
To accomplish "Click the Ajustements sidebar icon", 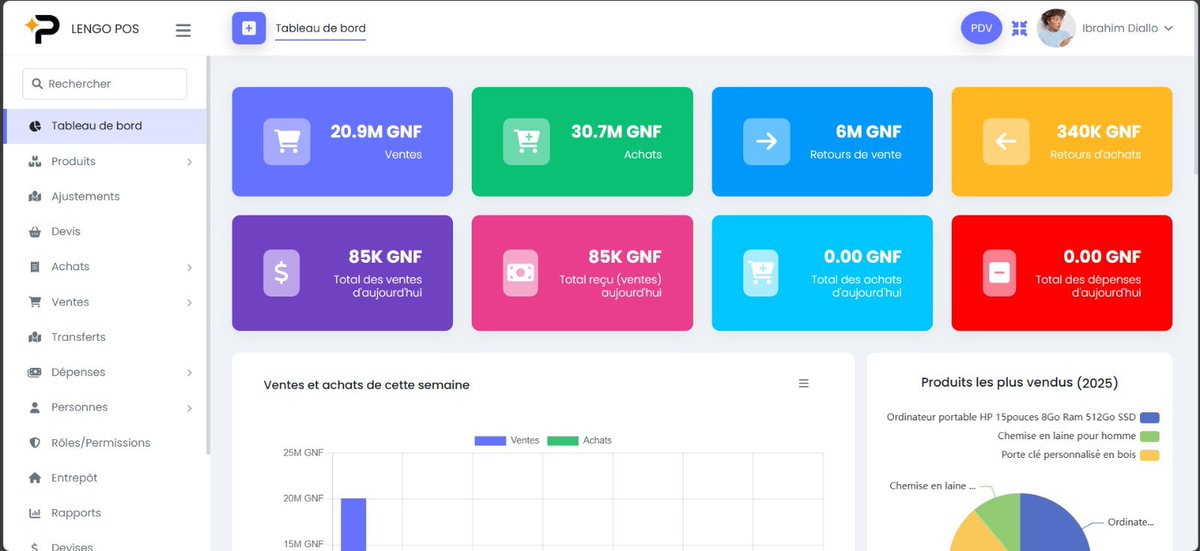I will pos(35,196).
